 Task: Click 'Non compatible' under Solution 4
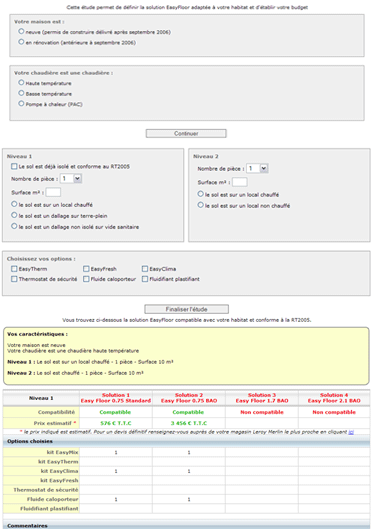tap(334, 412)
